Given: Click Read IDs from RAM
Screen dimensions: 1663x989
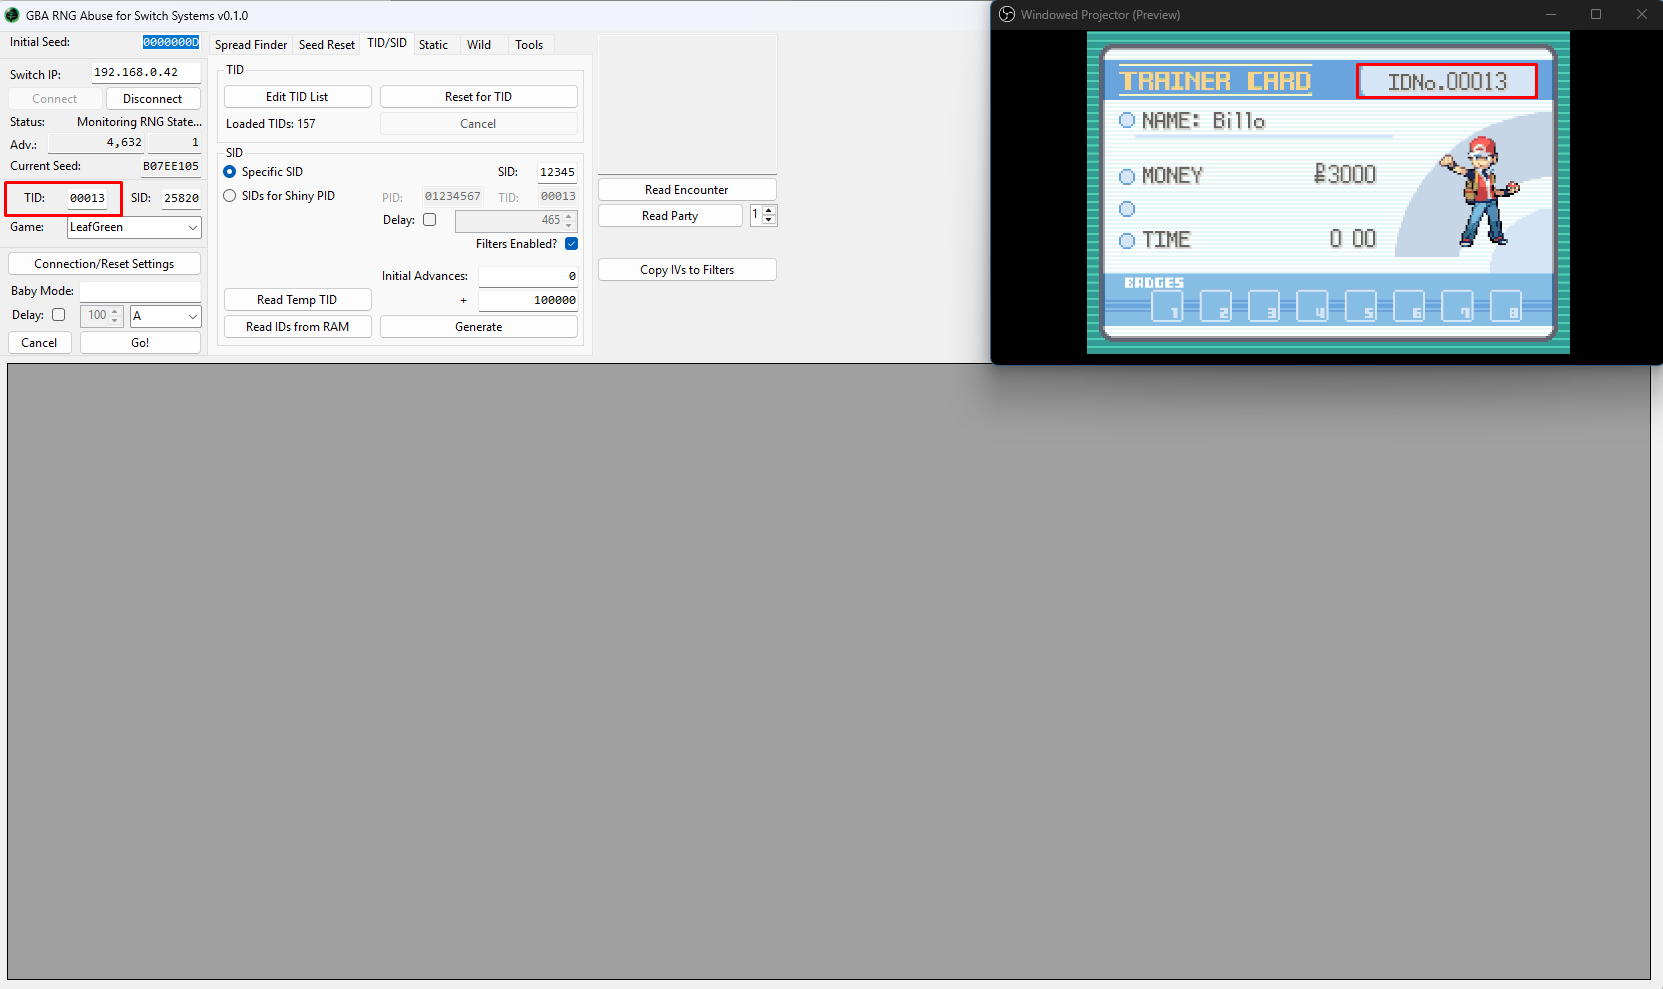Looking at the screenshot, I should pyautogui.click(x=297, y=327).
